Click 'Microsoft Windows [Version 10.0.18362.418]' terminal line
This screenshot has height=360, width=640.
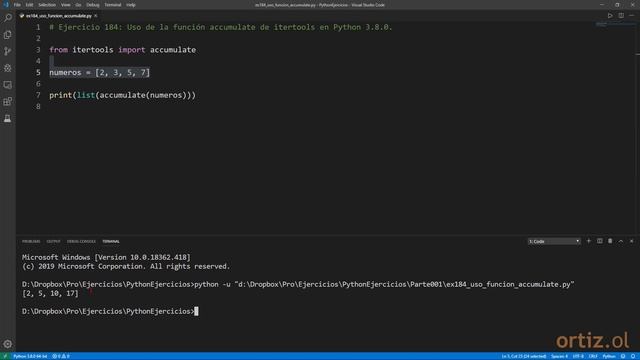(x=106, y=258)
